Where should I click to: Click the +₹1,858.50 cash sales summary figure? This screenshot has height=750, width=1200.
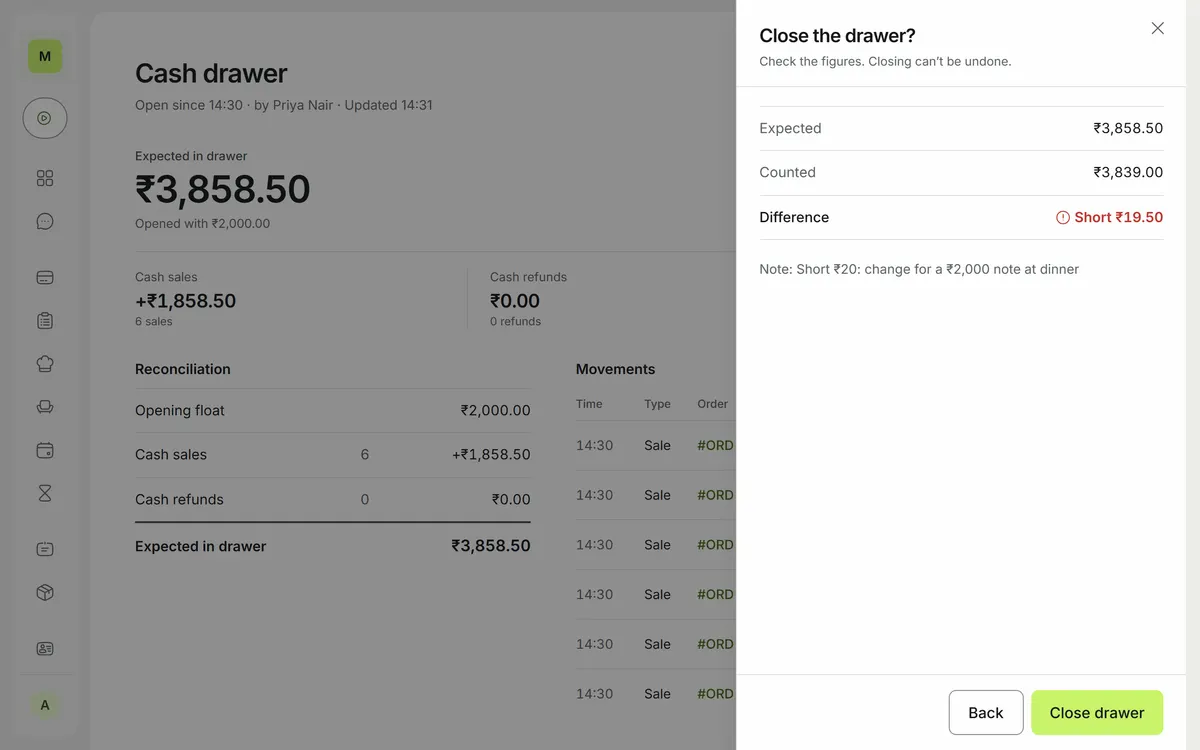pyautogui.click(x=185, y=301)
